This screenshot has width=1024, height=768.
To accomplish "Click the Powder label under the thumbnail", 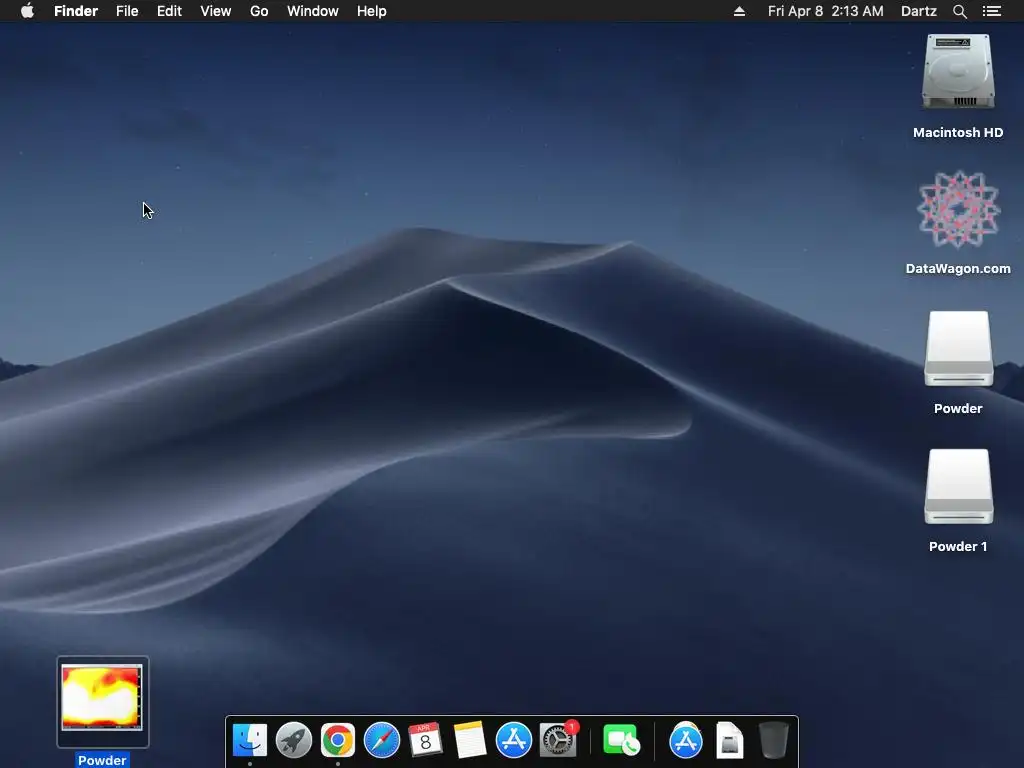I will coord(102,760).
